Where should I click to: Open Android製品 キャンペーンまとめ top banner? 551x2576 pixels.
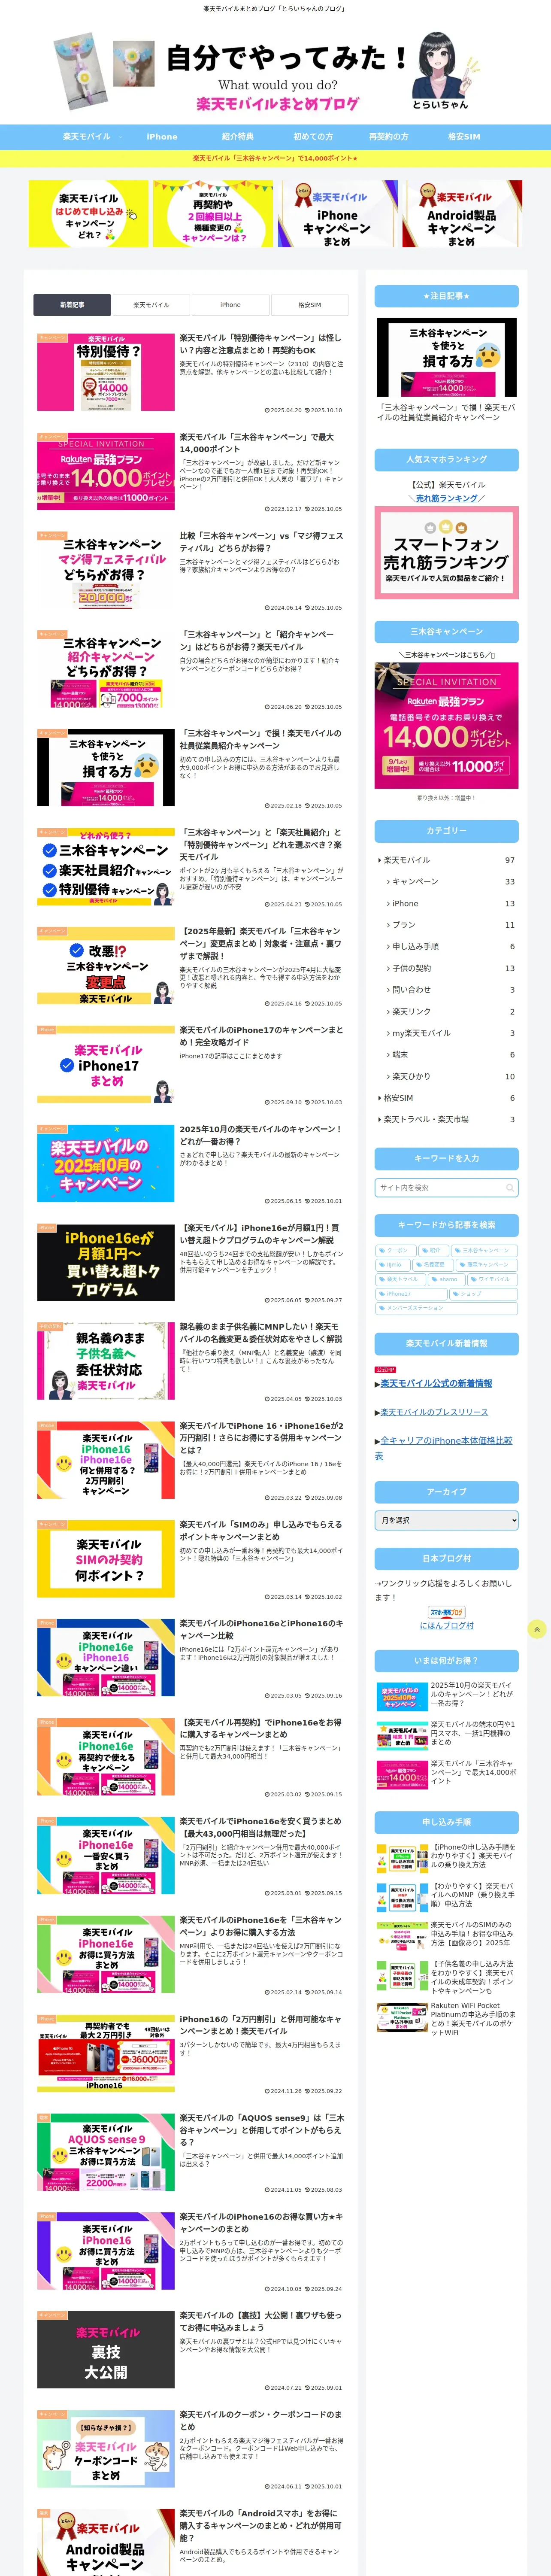(462, 214)
